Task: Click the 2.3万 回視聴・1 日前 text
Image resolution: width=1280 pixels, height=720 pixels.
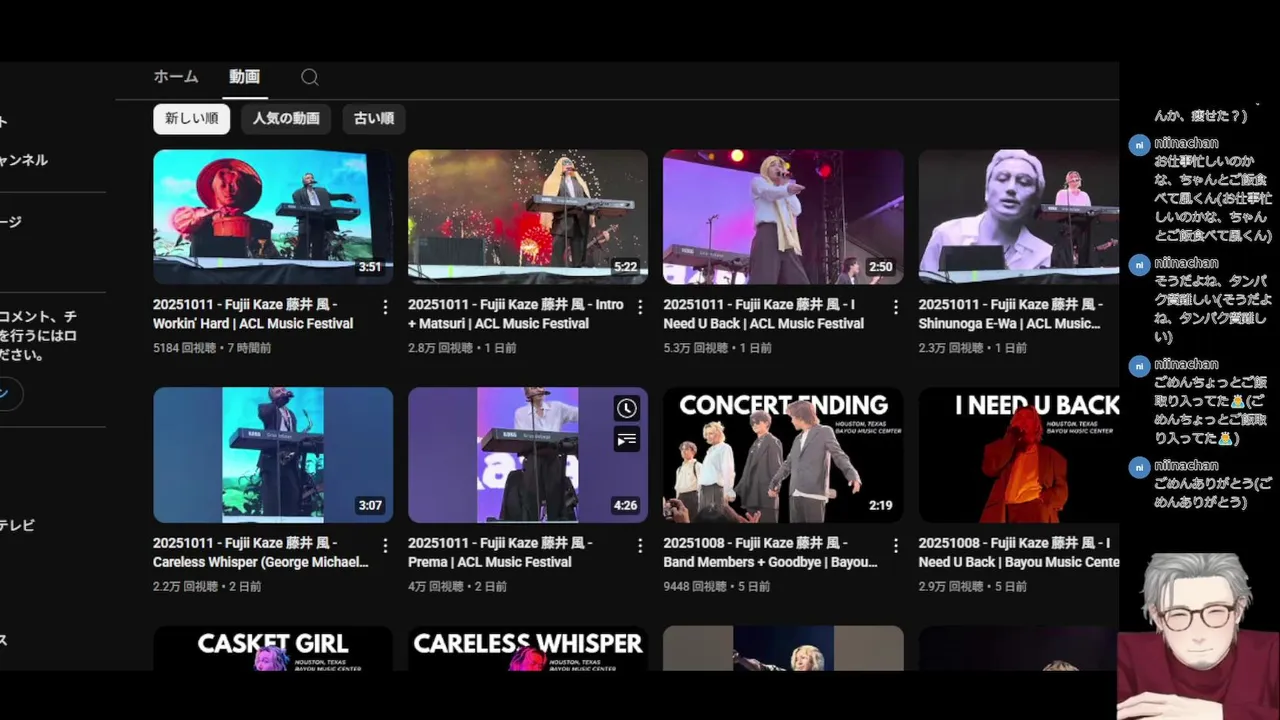Action: [x=973, y=348]
